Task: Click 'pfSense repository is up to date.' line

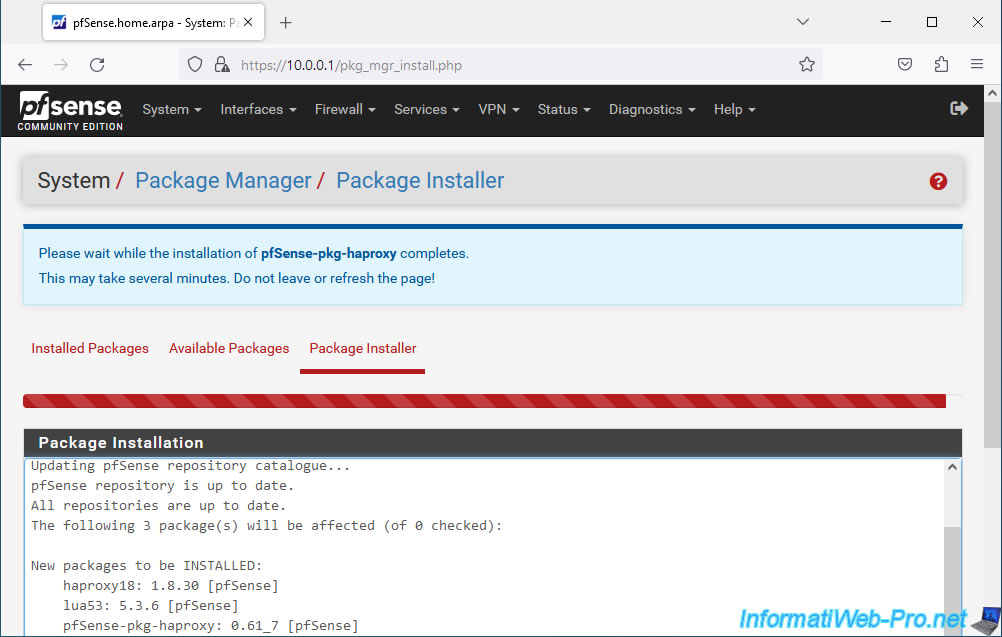Action: click(x=162, y=486)
